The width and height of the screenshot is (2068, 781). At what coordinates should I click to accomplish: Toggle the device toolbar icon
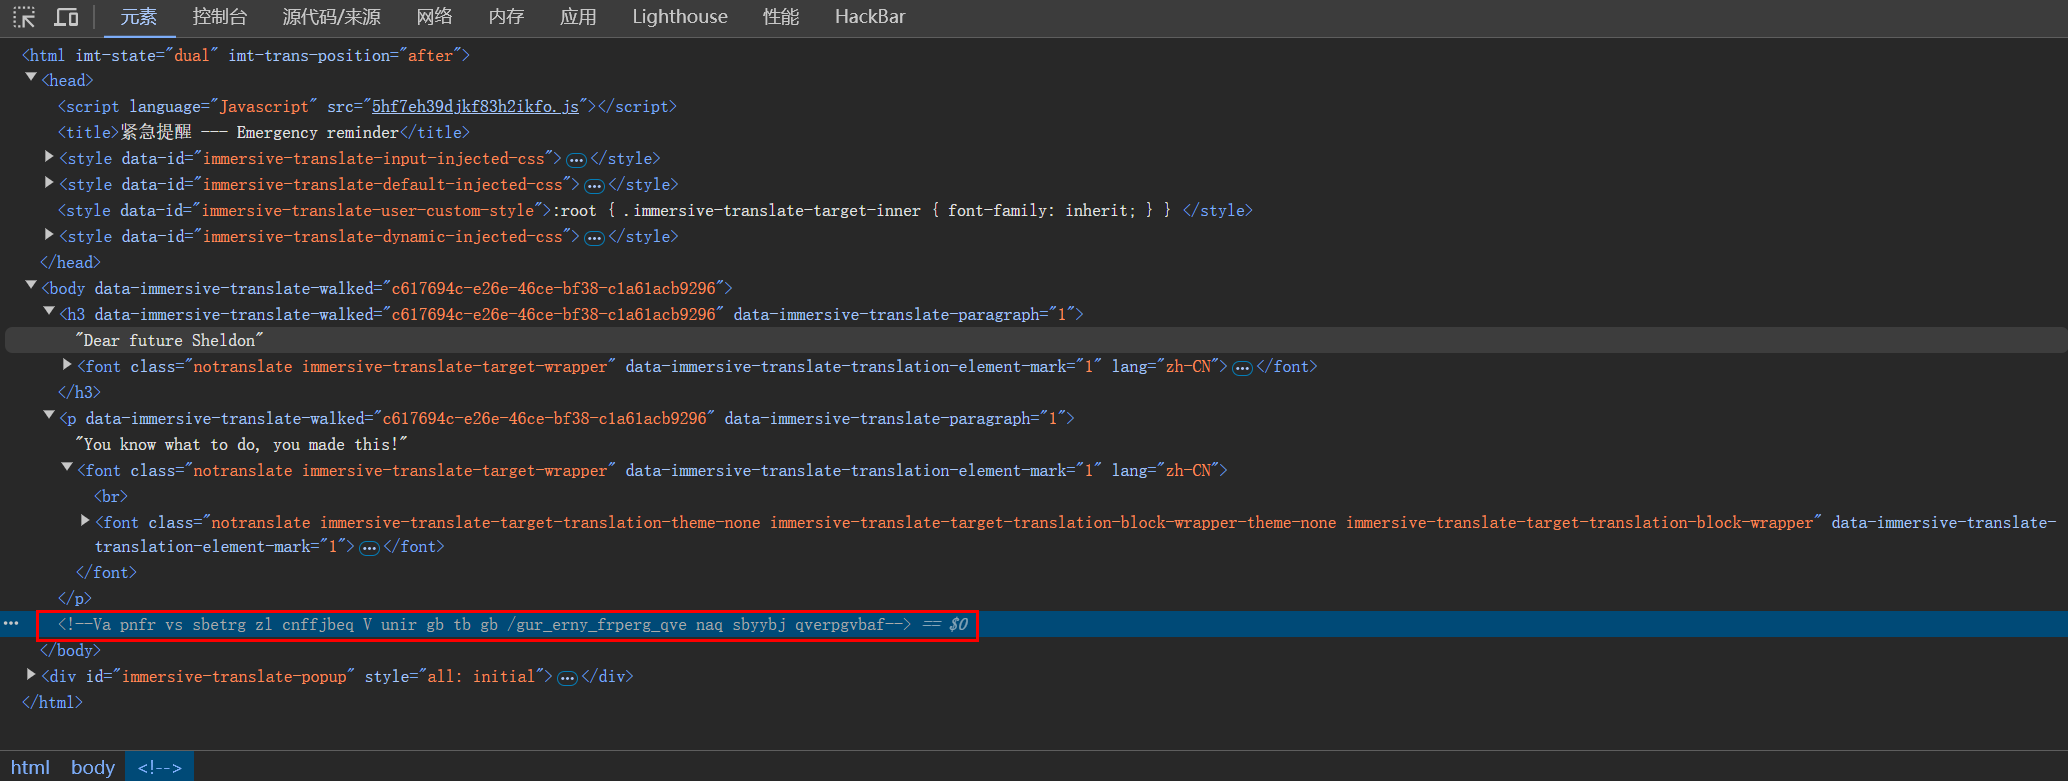[66, 17]
